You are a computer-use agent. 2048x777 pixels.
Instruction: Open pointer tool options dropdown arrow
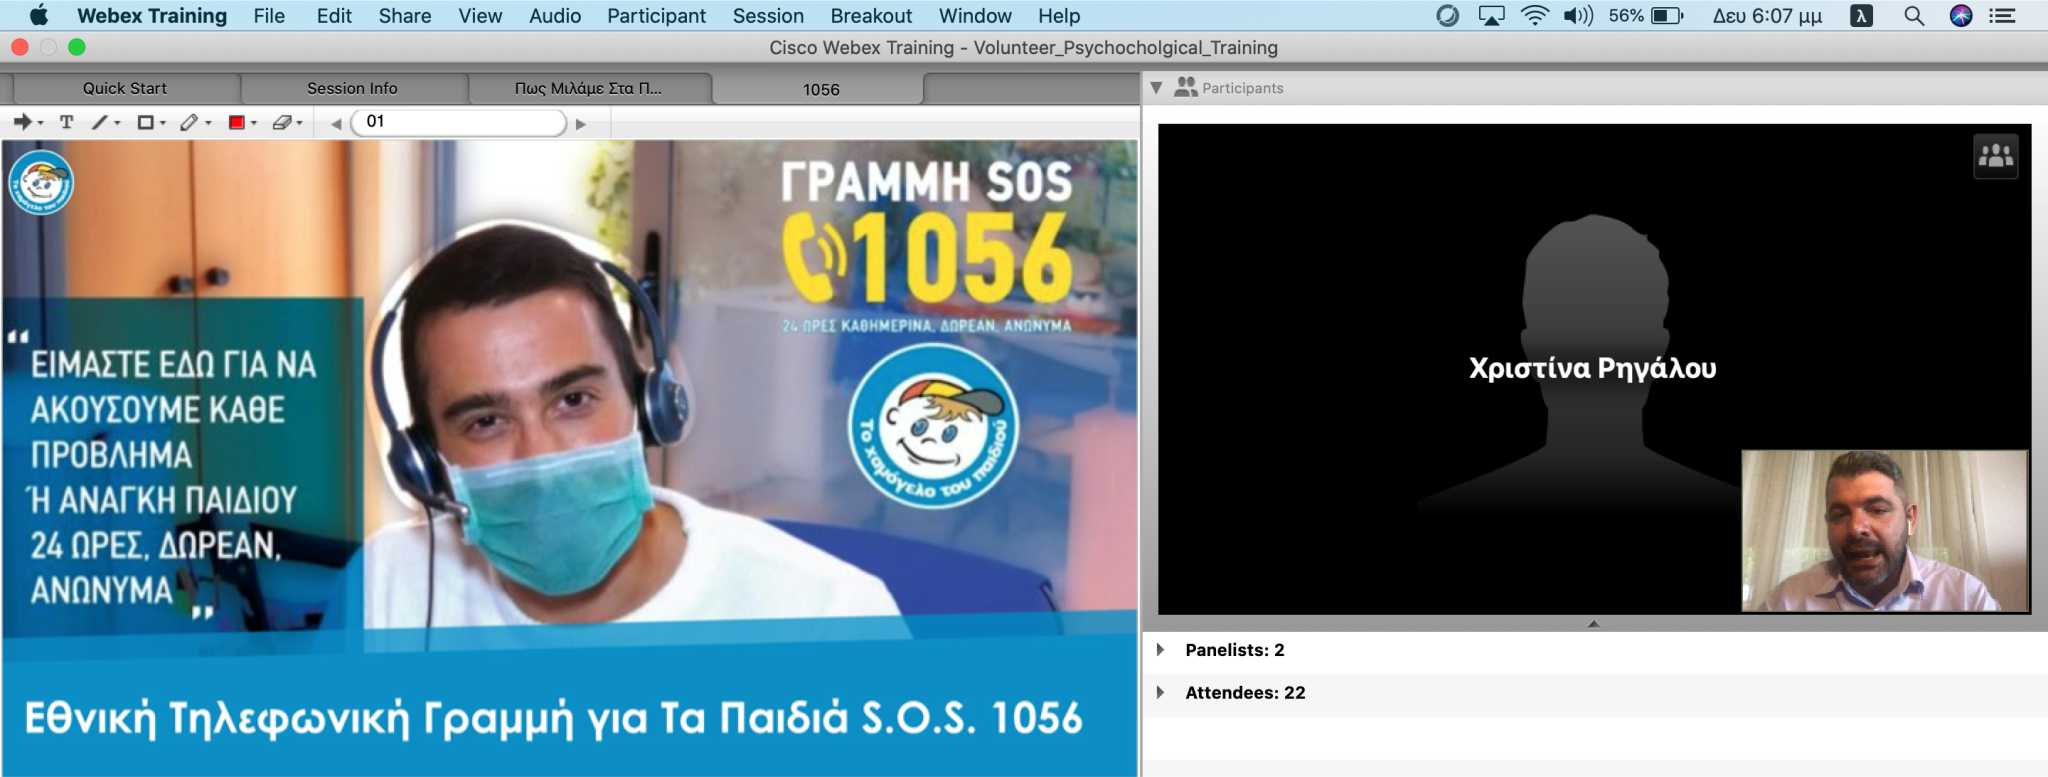click(x=40, y=123)
